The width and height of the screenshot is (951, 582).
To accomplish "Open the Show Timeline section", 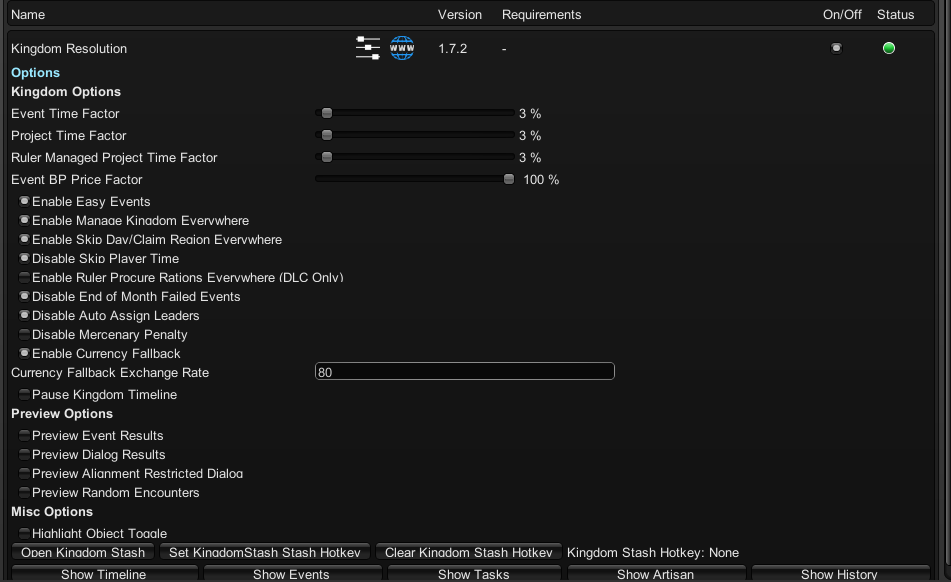I will point(104,574).
